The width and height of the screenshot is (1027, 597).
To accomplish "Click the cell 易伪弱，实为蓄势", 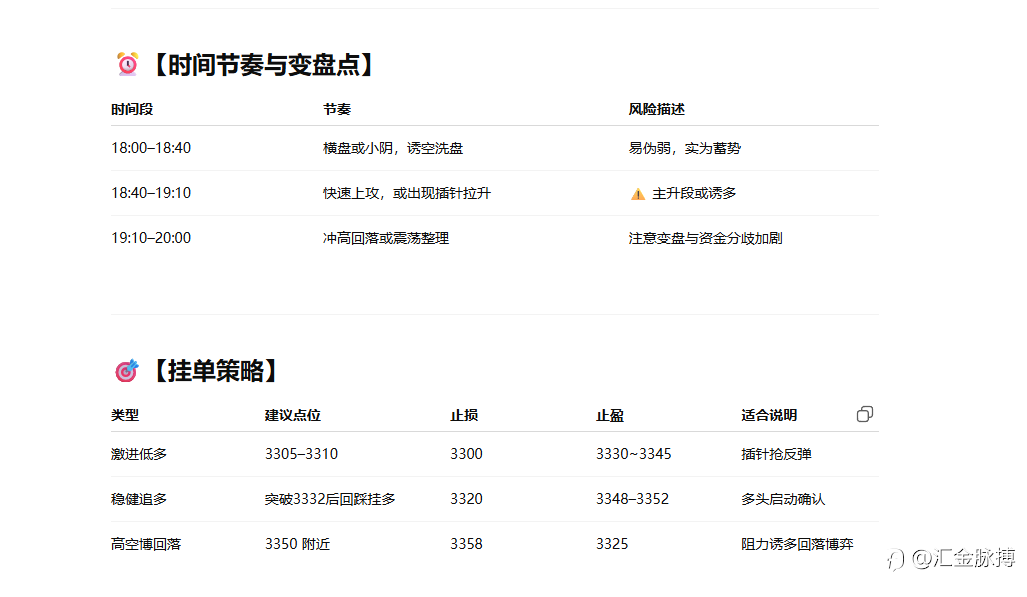I will (x=684, y=148).
